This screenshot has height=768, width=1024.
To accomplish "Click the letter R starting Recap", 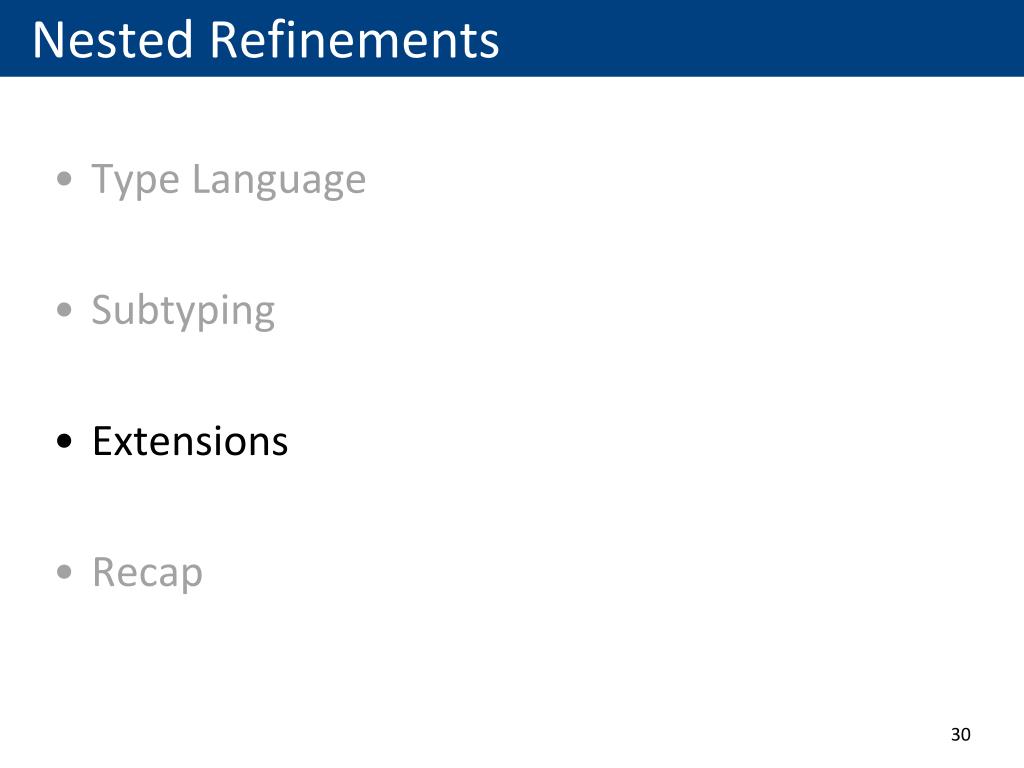I will pyautogui.click(x=105, y=572).
